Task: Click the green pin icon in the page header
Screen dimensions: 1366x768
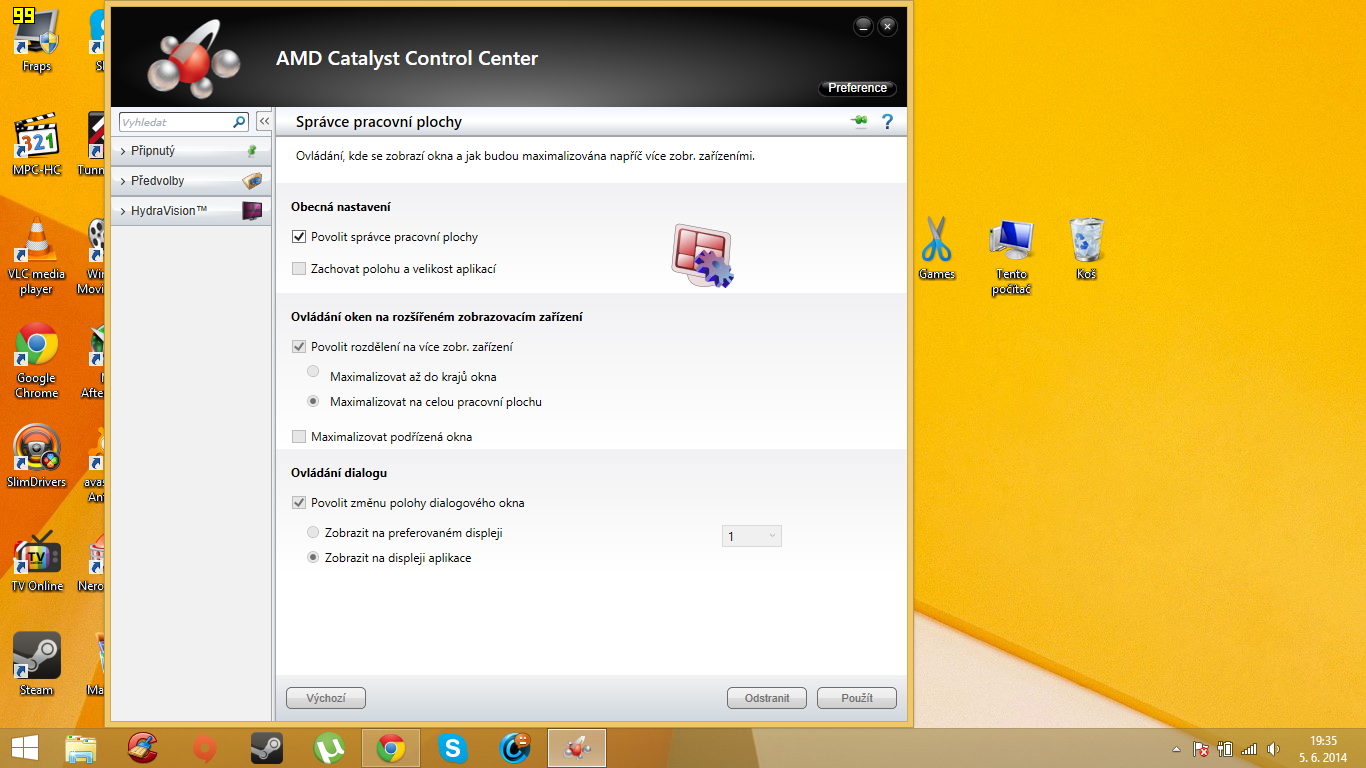Action: 859,122
